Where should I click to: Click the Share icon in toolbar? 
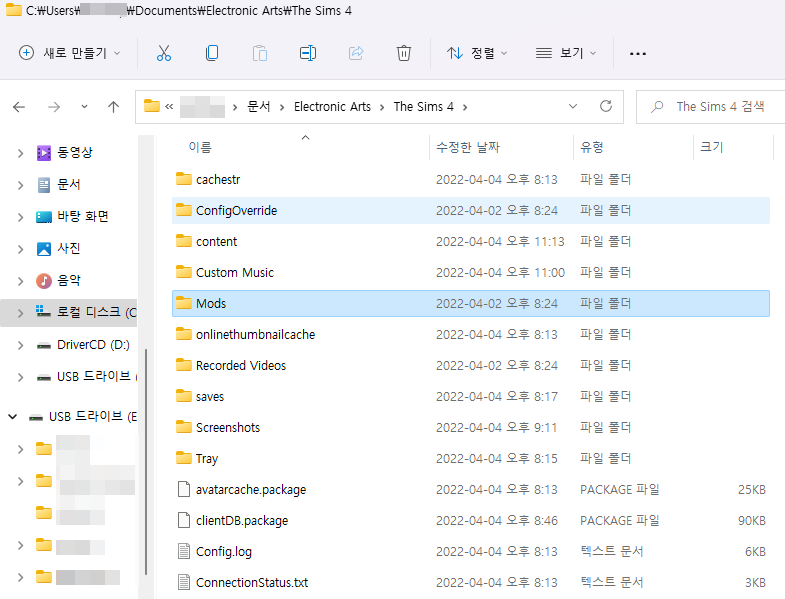(356, 53)
